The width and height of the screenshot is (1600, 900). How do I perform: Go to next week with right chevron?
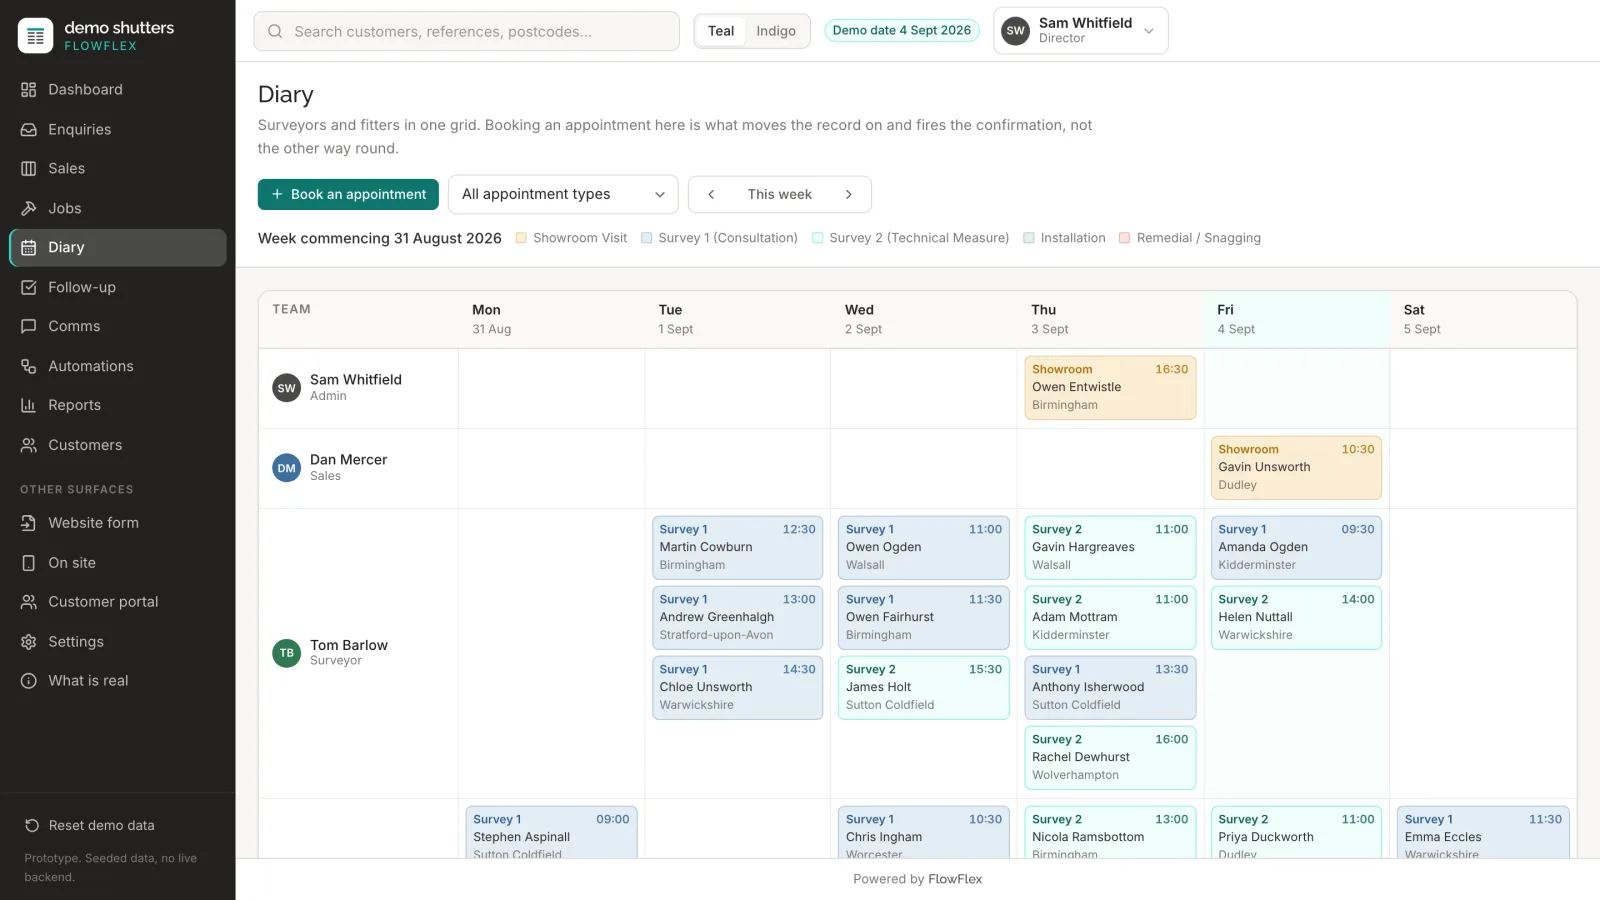tap(849, 195)
